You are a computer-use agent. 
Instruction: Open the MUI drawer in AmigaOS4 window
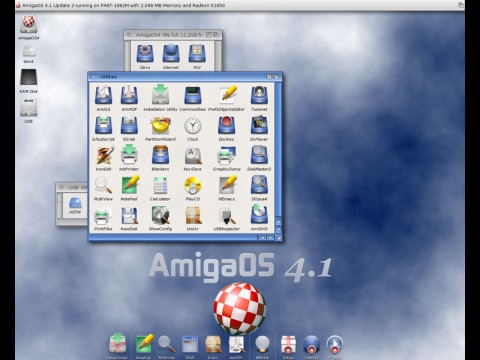coord(197,54)
